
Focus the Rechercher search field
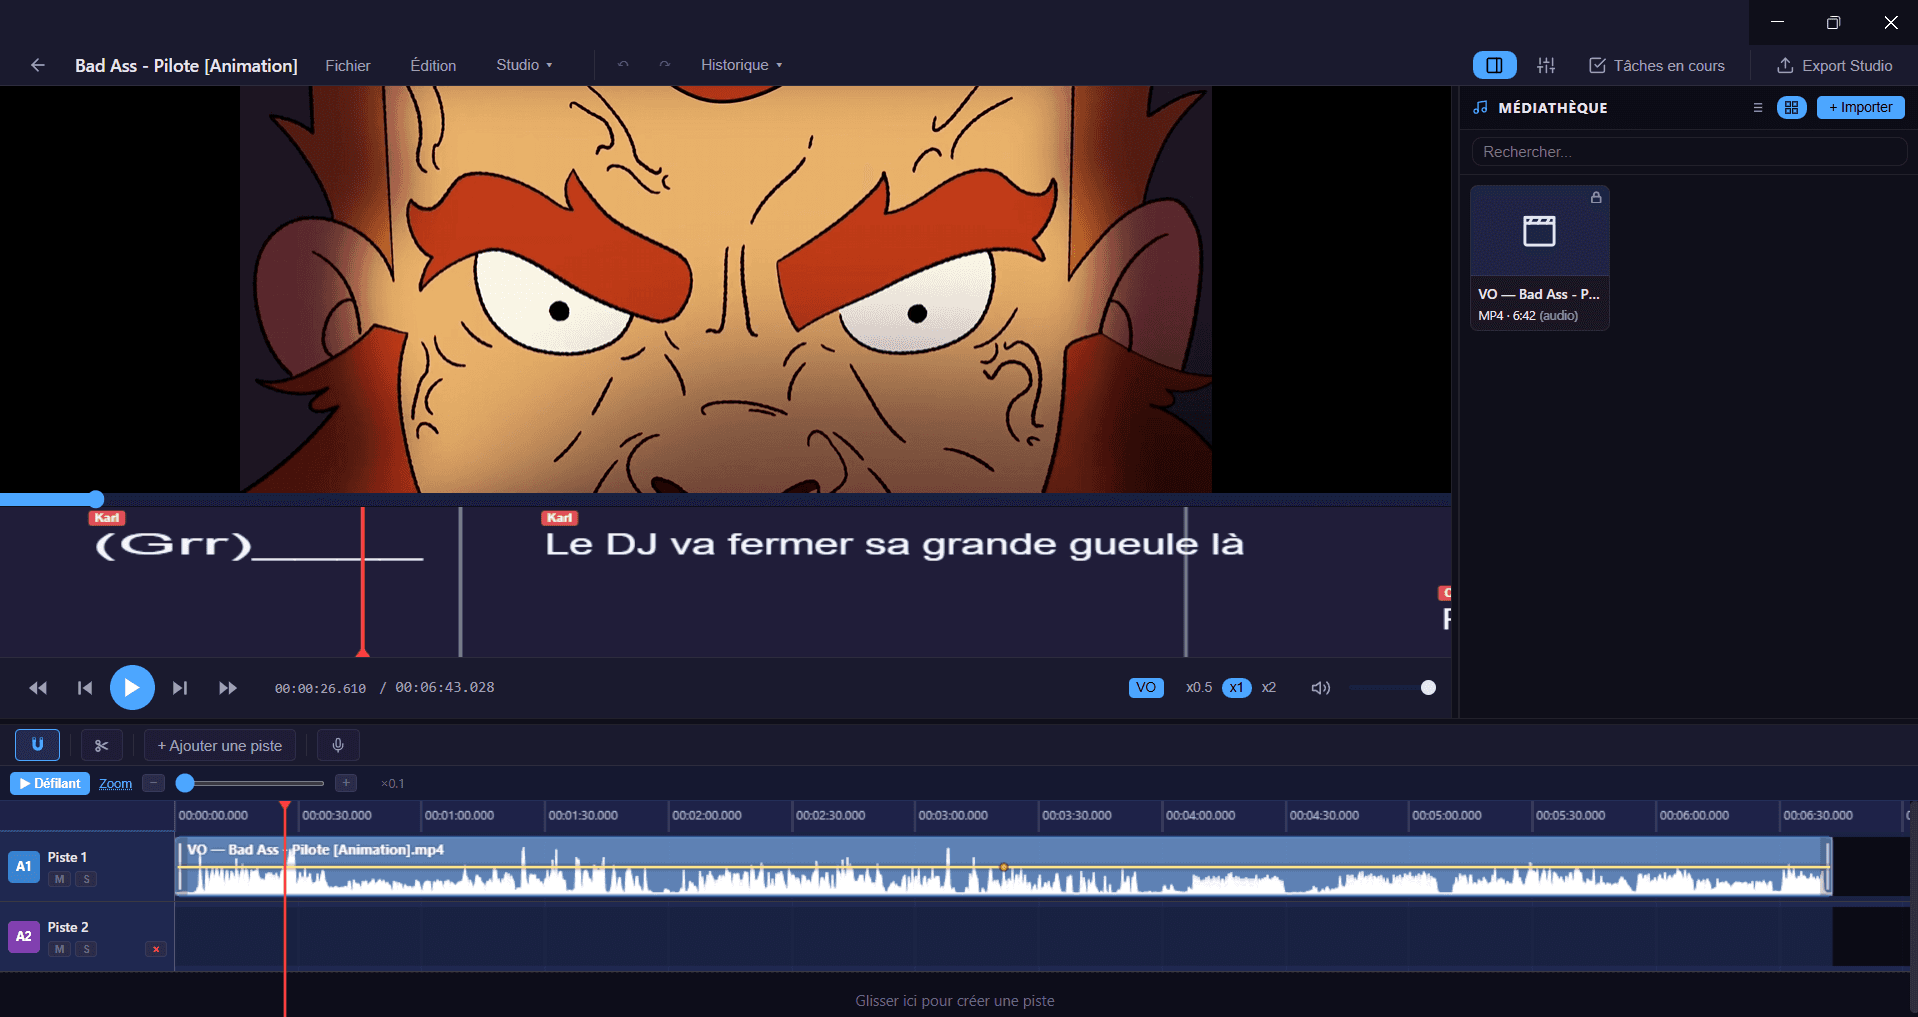click(x=1689, y=152)
